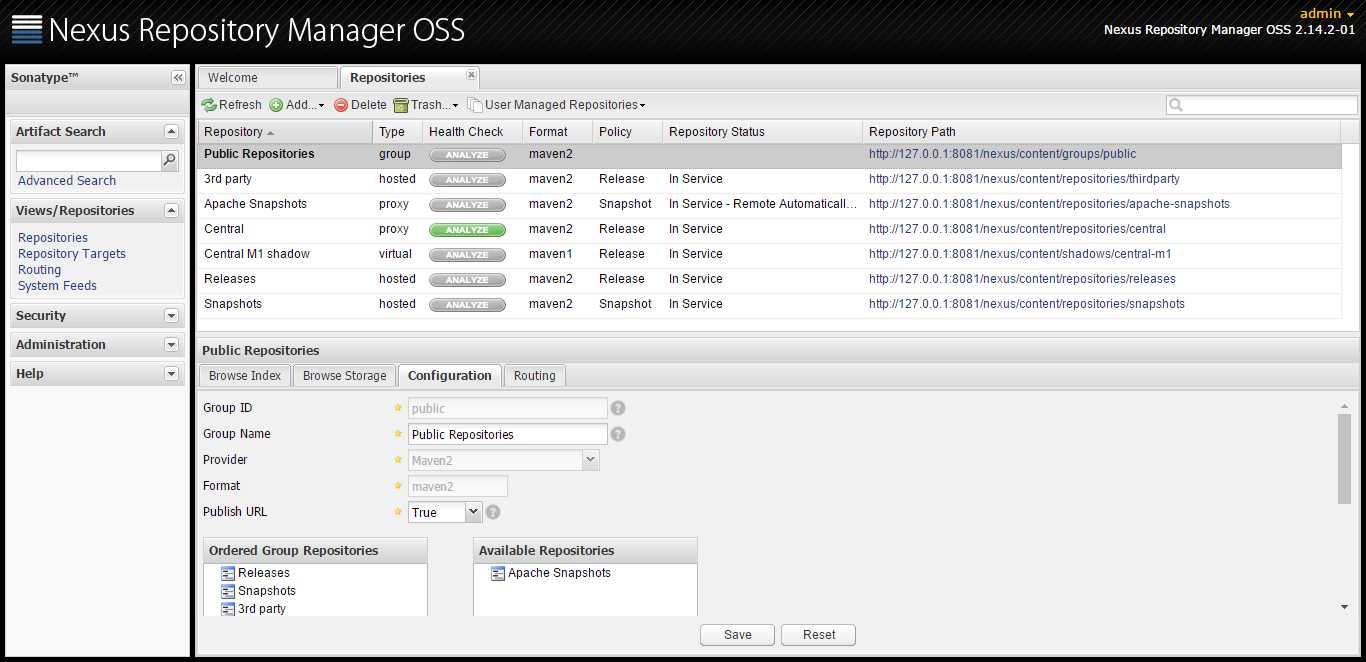
Task: Click Analyze button for 3rd party
Action: (467, 180)
